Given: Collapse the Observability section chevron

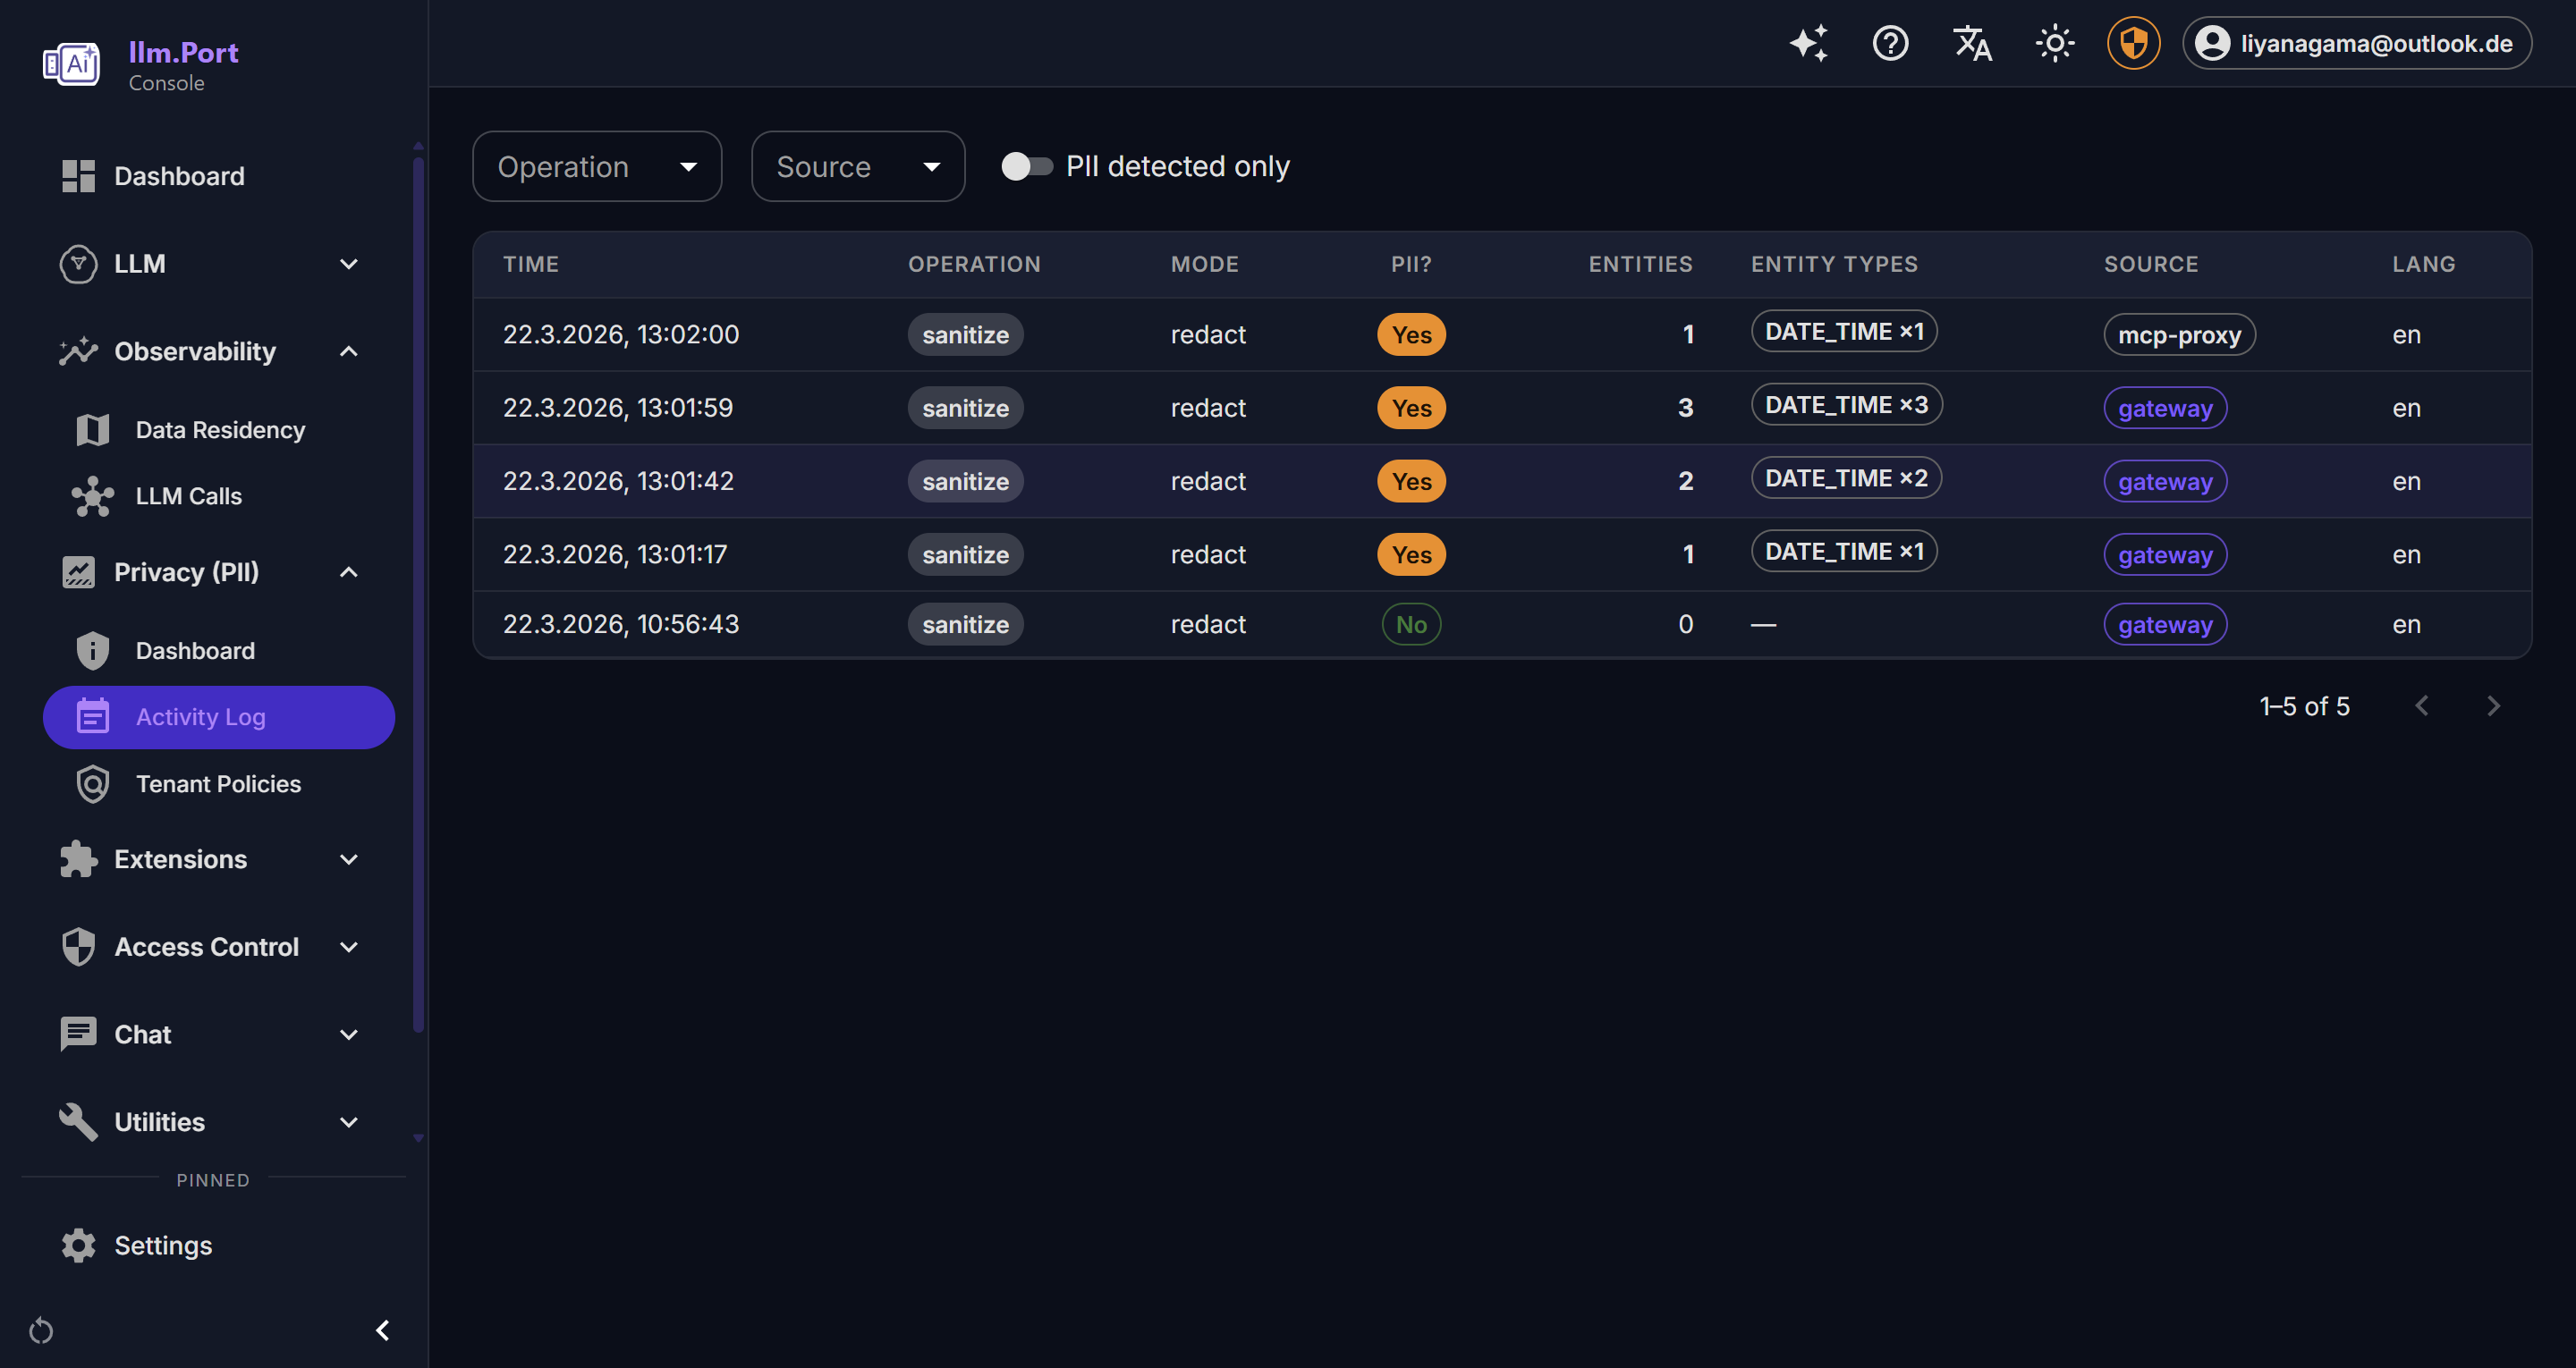Looking at the screenshot, I should click(x=348, y=351).
